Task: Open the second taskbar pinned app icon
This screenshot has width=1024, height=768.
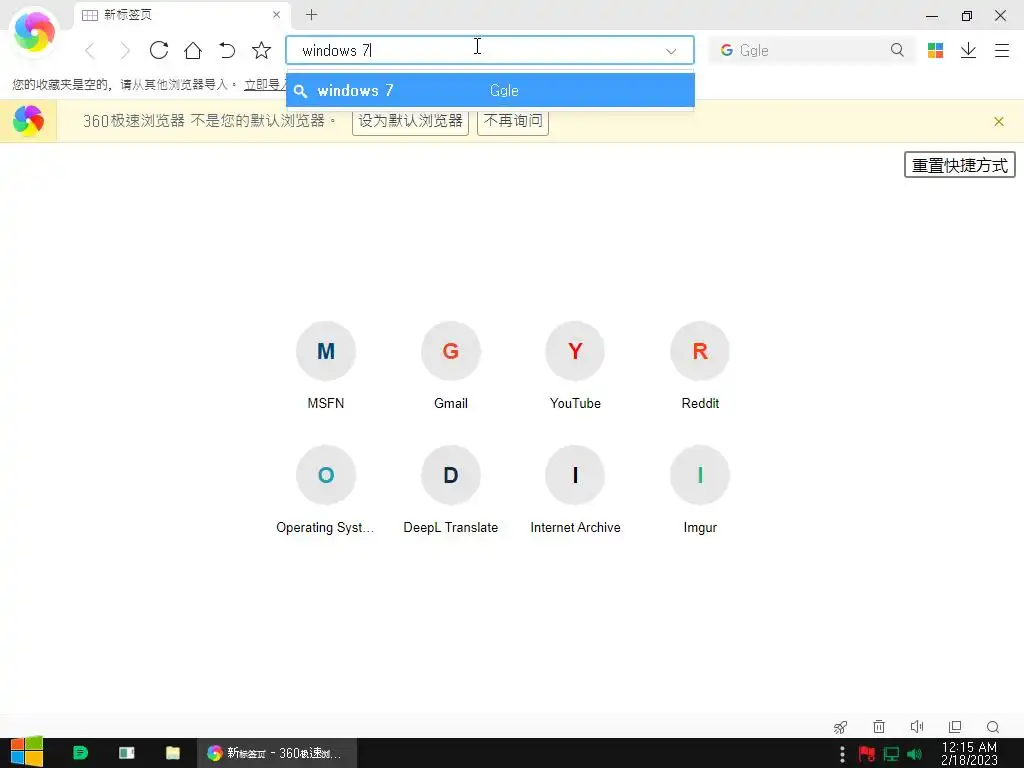Action: (127, 753)
